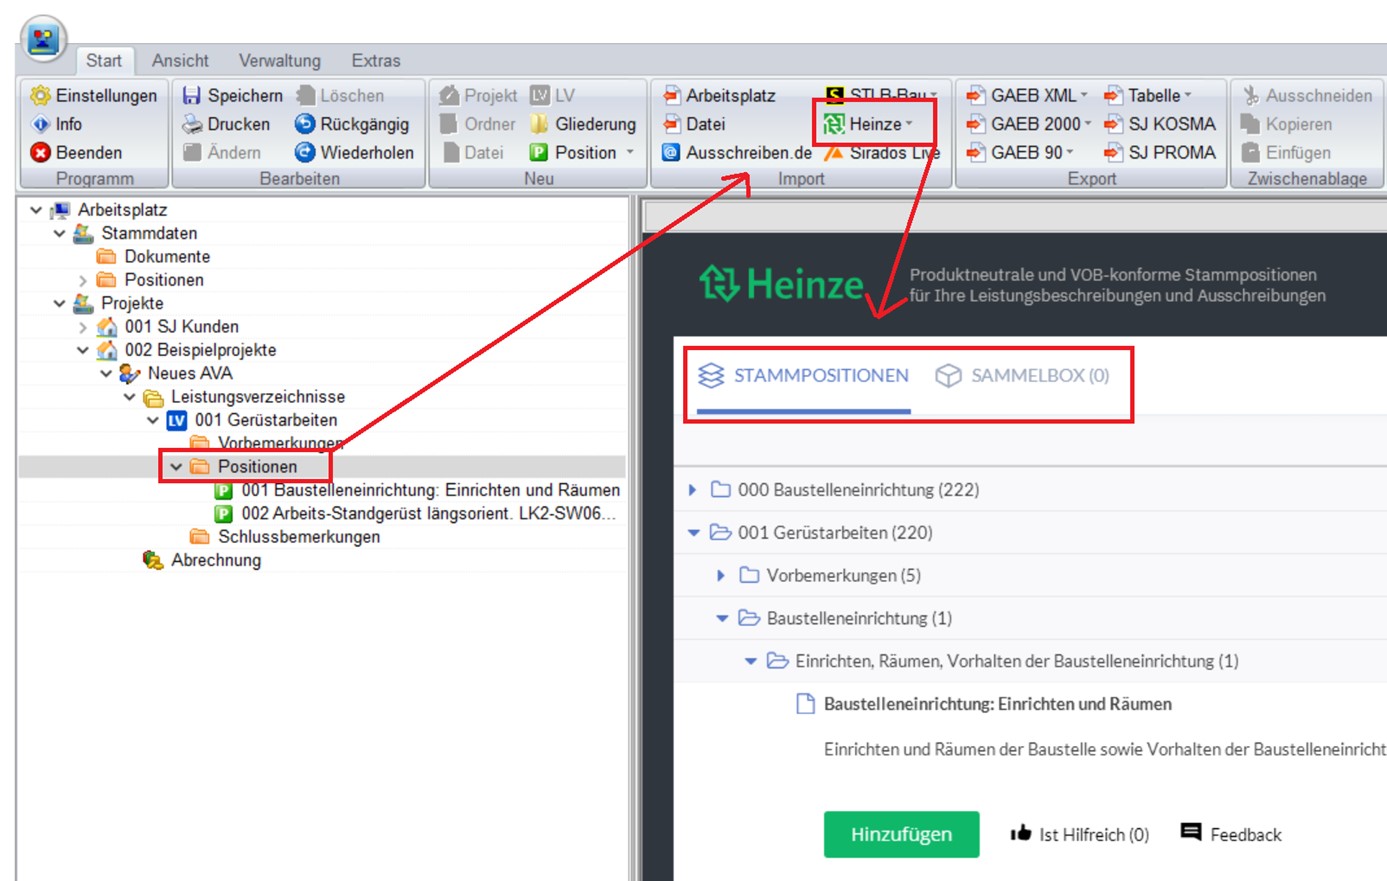Select the STAMMPOSITIONEN tab

click(804, 376)
